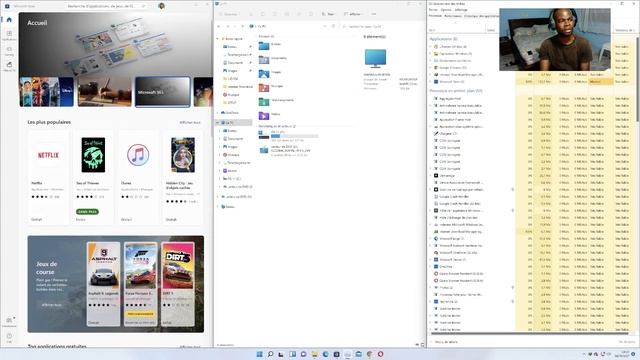
Task: Click the Delete icon in Explorer toolbar
Action: [311, 14]
